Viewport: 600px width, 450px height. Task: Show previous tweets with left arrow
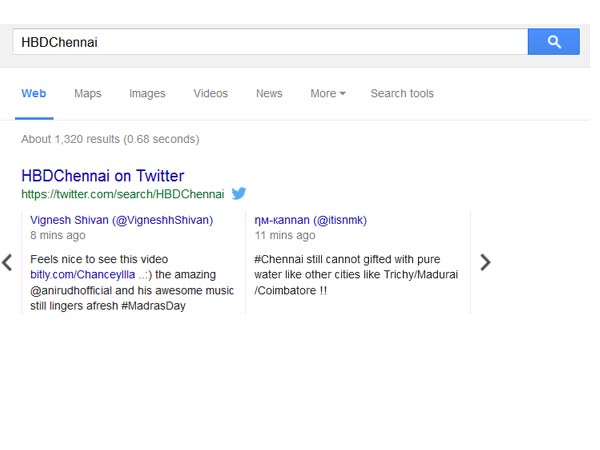[x=7, y=262]
